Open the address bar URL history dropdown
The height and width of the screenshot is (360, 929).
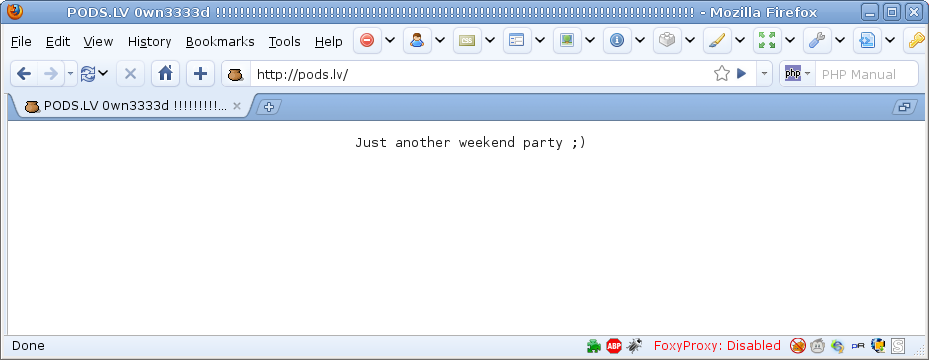pos(764,73)
